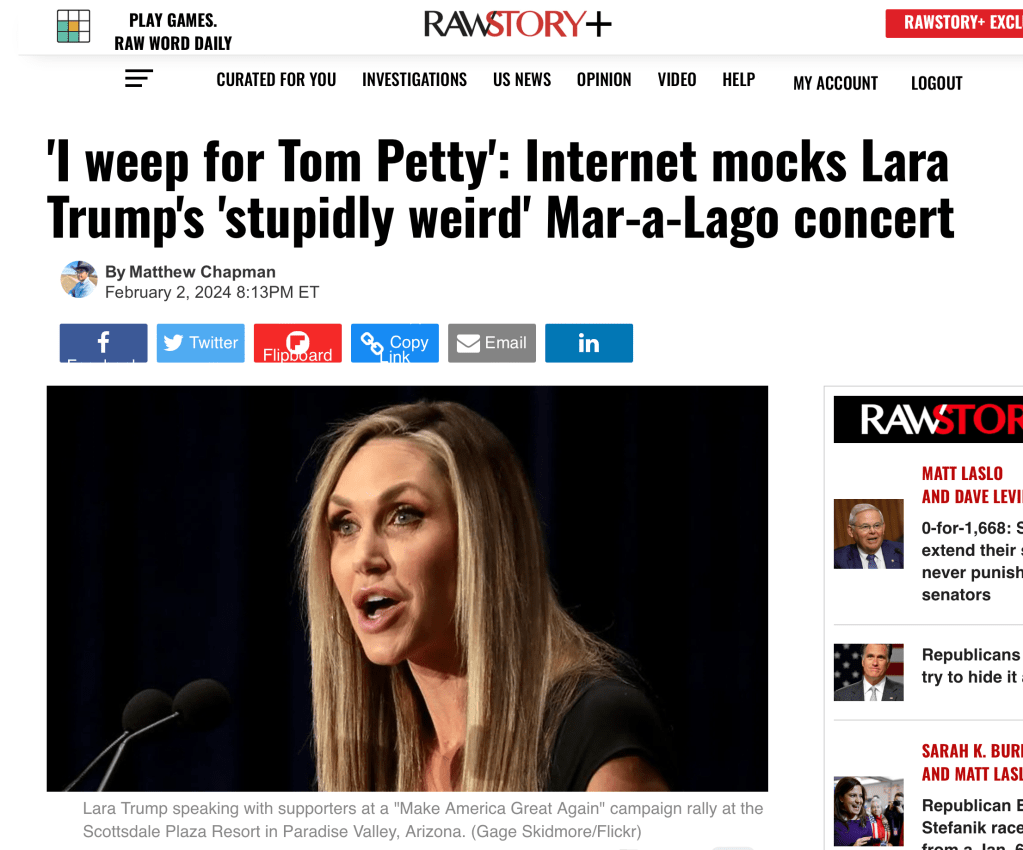Share article on Twitter

point(200,343)
